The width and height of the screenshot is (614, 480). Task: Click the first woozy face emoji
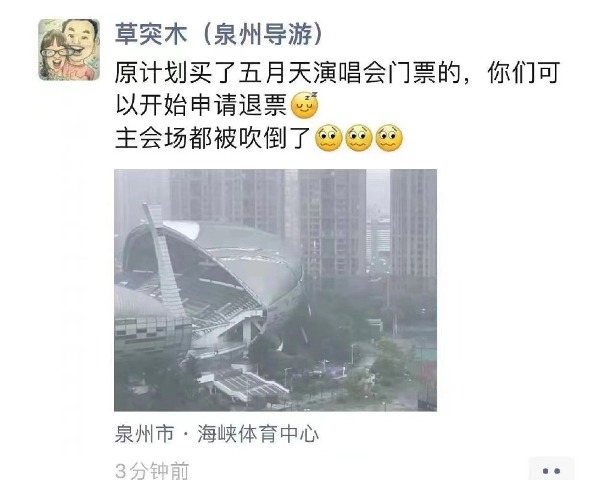tap(329, 138)
